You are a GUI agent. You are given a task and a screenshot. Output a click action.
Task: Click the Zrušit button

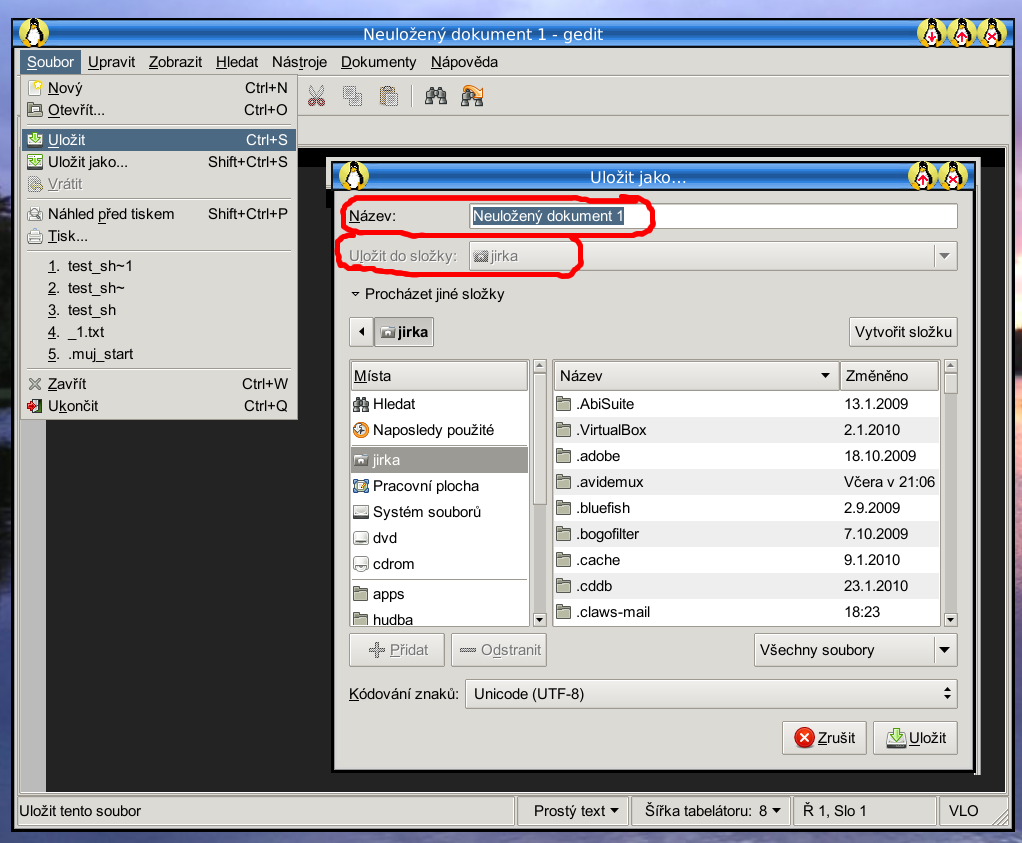pyautogui.click(x=825, y=738)
